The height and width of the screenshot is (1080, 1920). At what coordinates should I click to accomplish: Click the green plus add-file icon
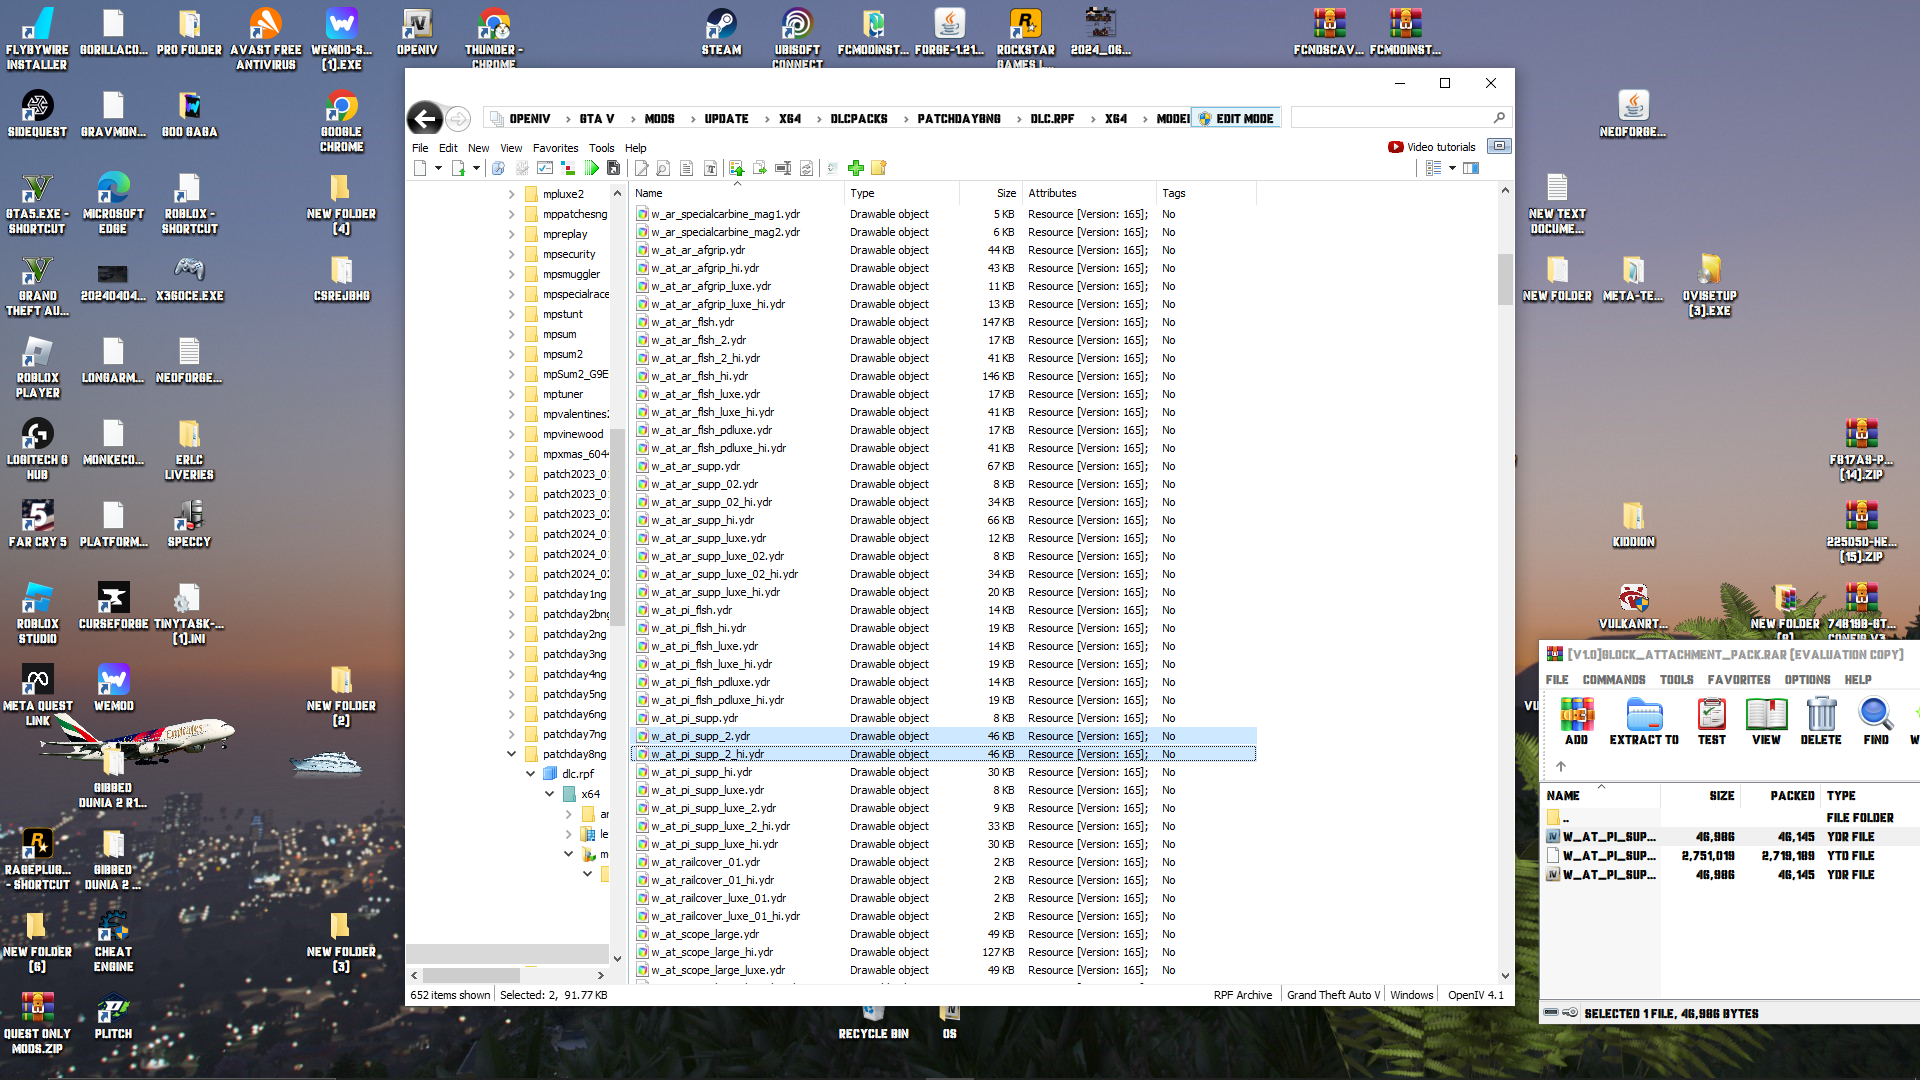[856, 168]
